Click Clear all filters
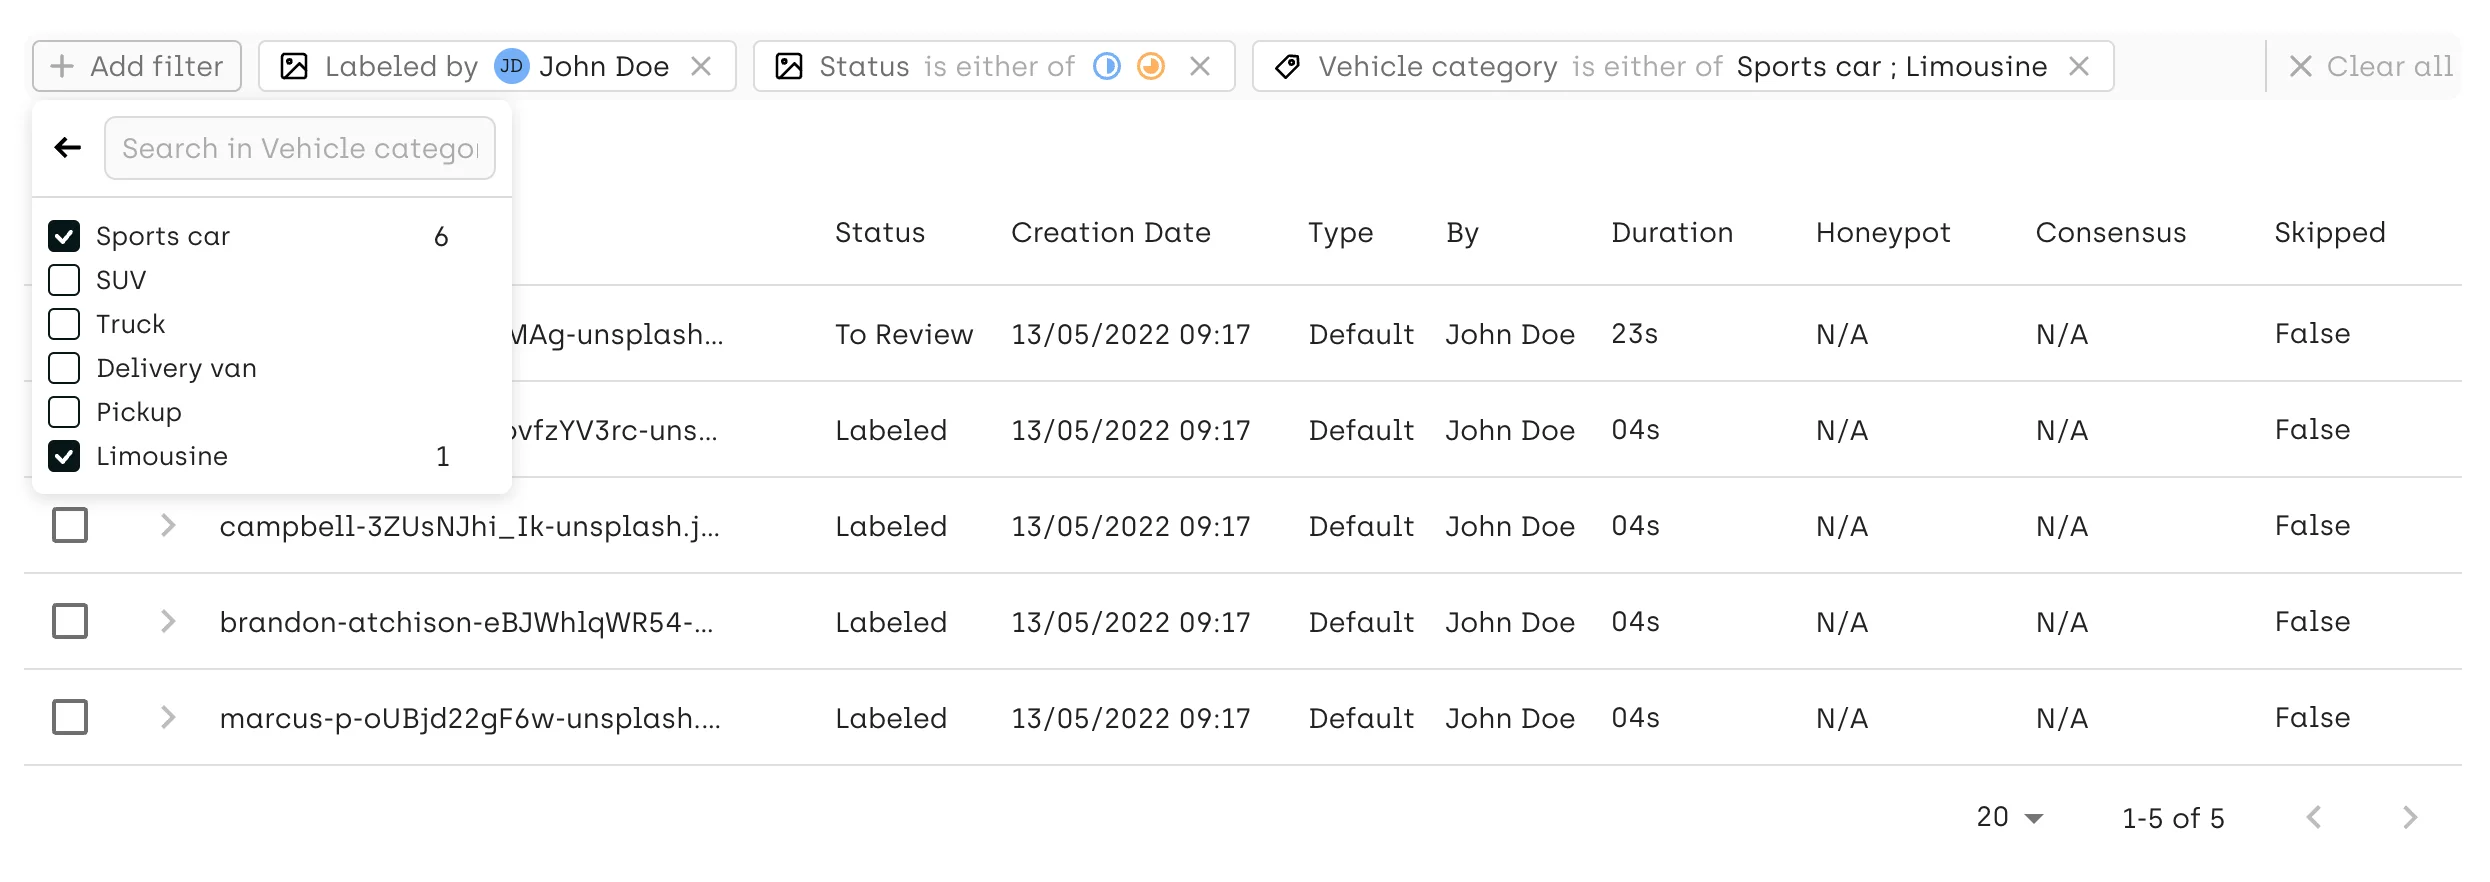The image size is (2490, 882). (2371, 66)
